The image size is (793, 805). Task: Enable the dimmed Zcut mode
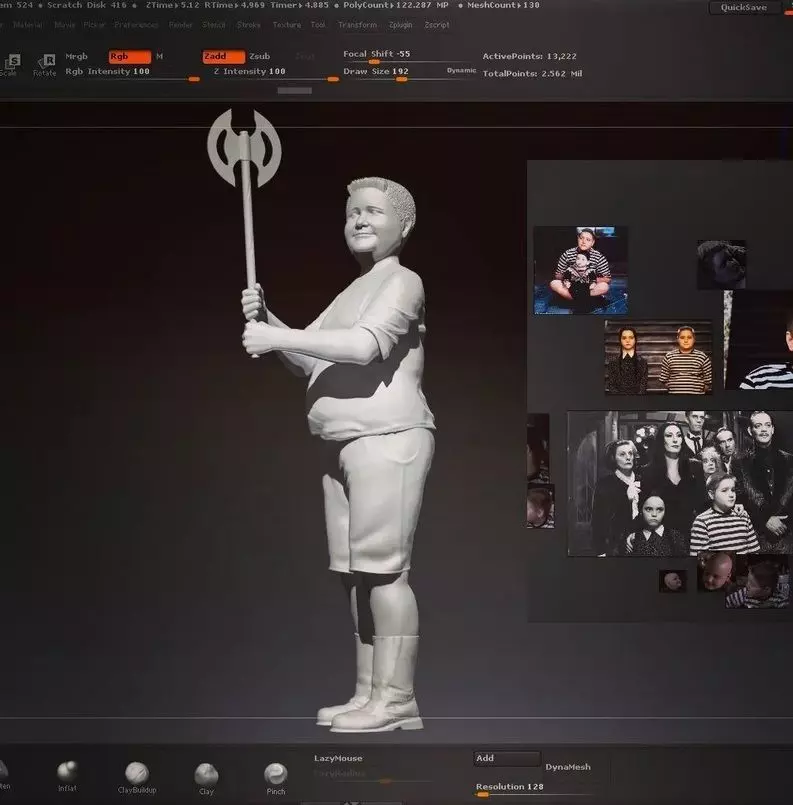[305, 56]
